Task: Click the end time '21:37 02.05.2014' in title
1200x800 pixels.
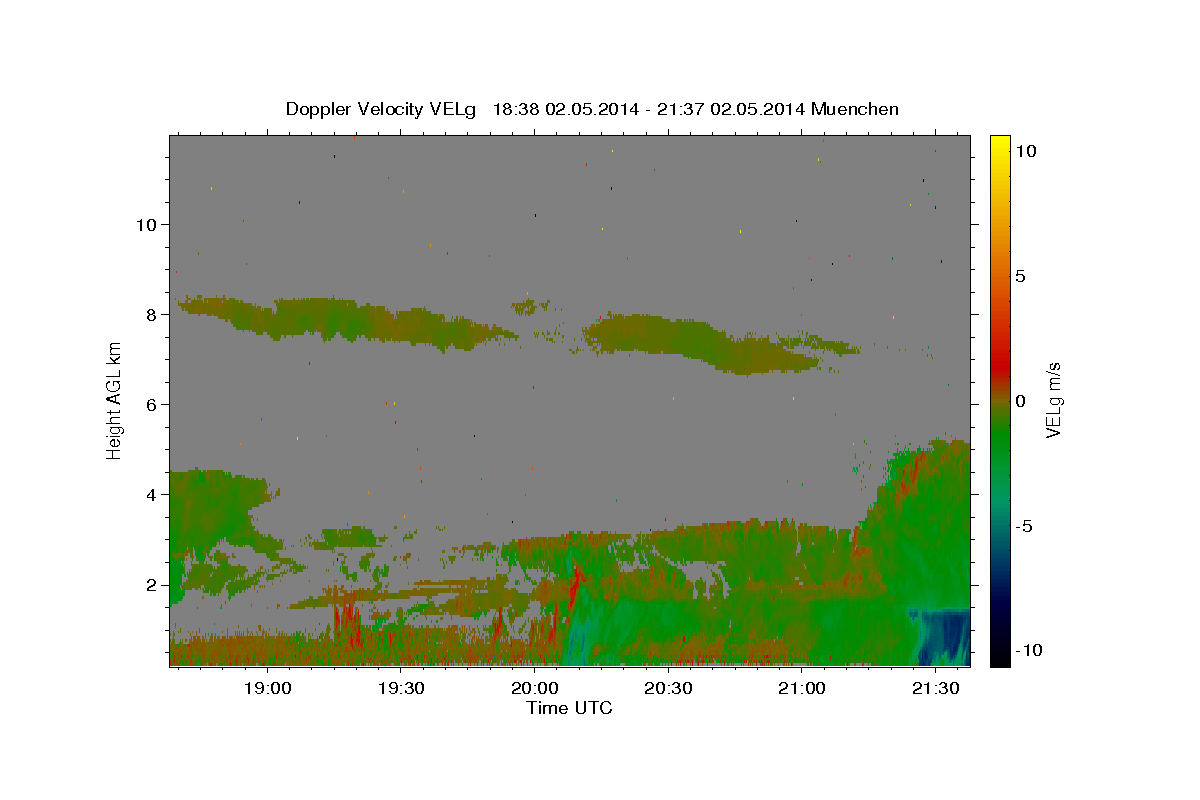Action: coord(732,109)
